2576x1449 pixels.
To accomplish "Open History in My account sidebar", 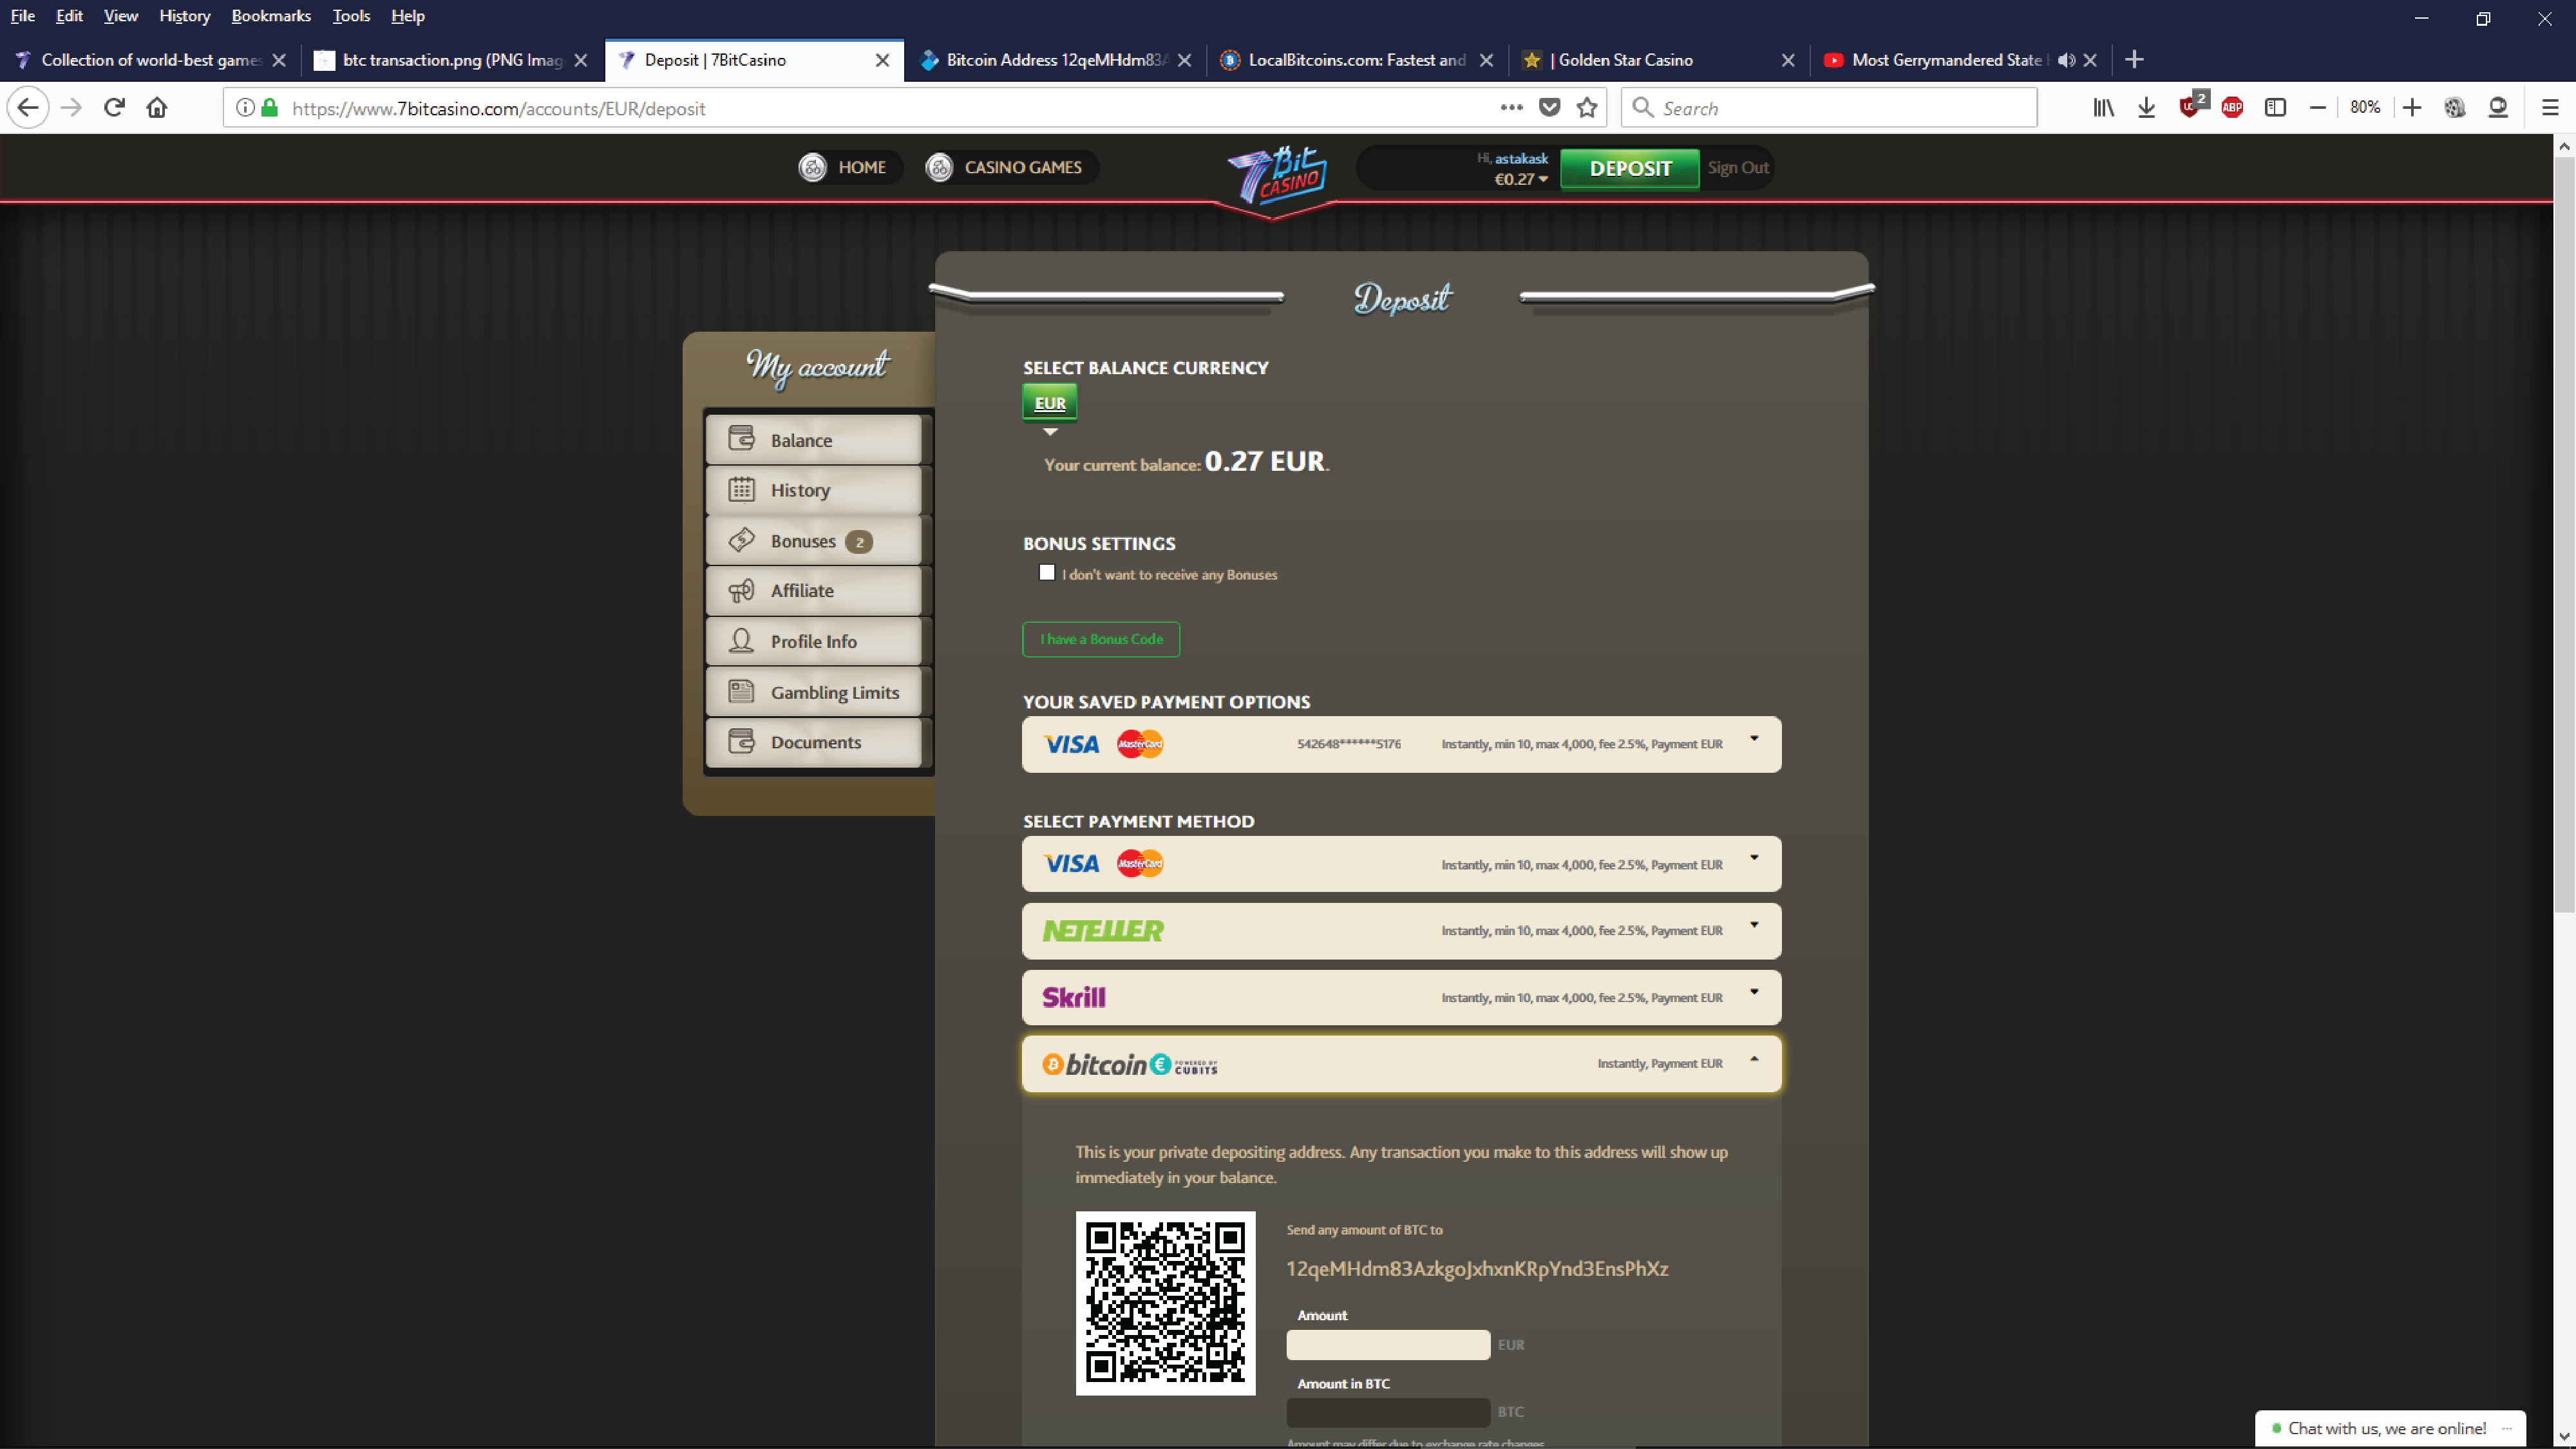I will [813, 490].
